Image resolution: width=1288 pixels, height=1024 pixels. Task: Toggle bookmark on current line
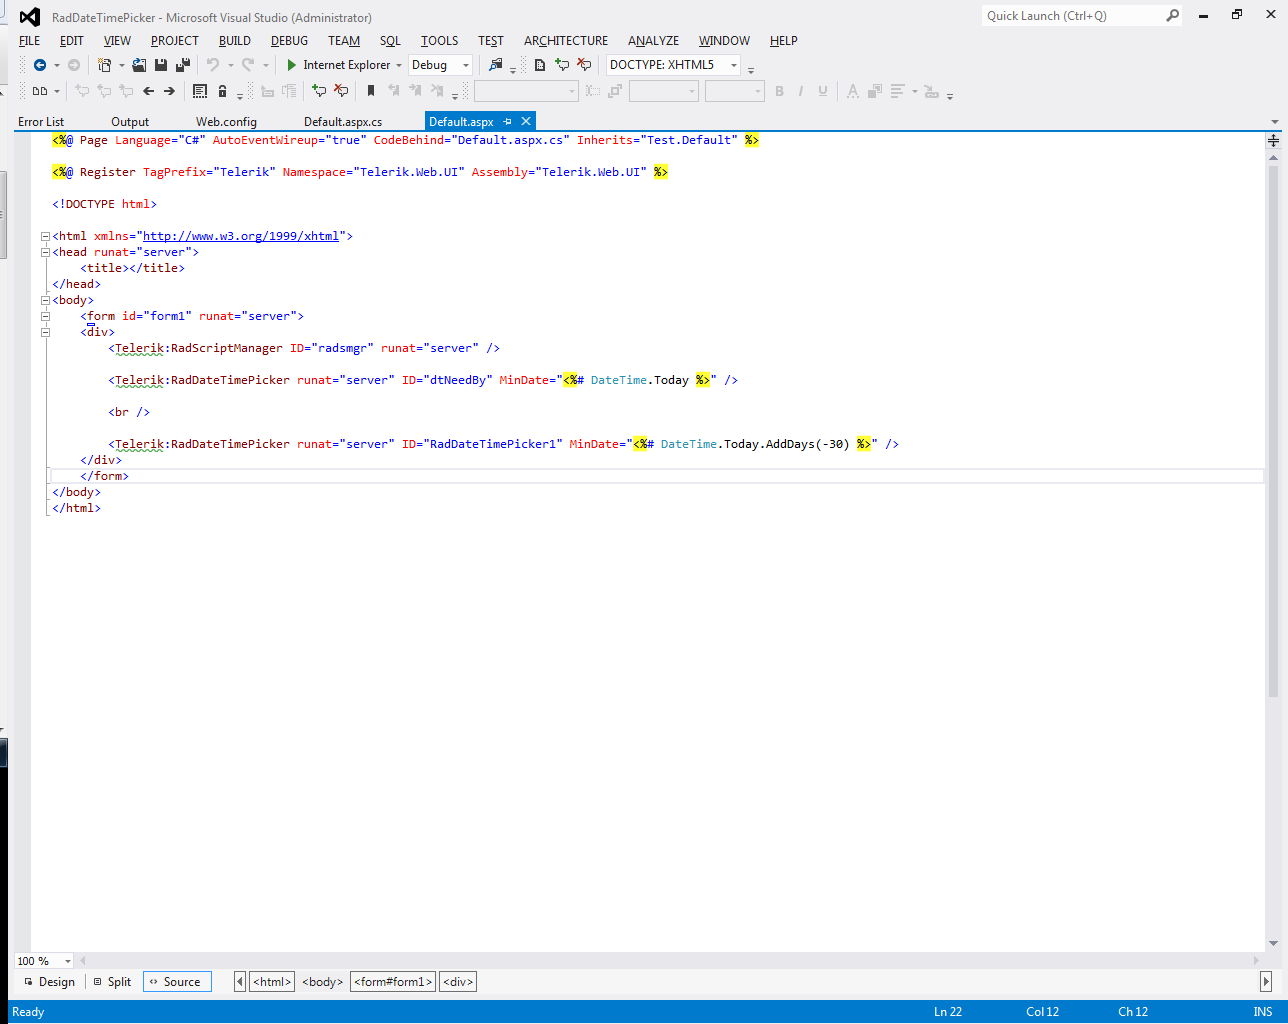pos(371,91)
